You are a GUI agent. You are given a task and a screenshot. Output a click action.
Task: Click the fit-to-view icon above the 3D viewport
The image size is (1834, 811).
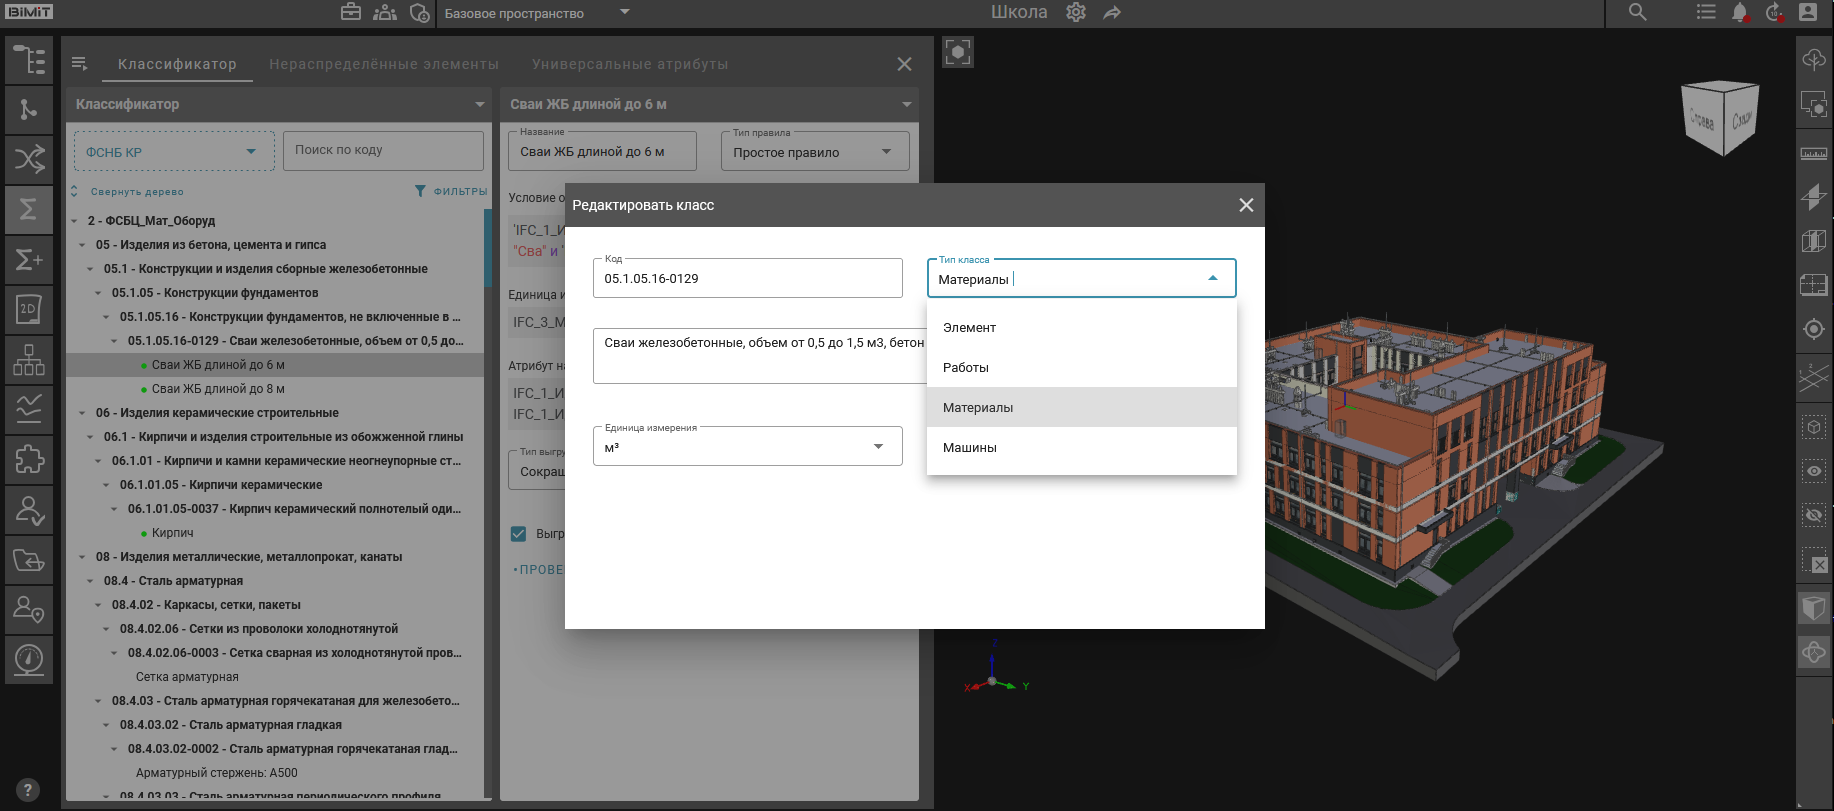coord(958,52)
